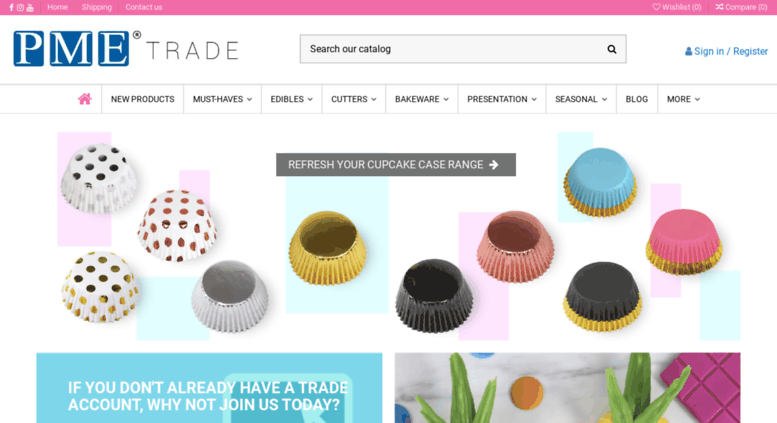The image size is (777, 423).
Task: Expand the More menu
Action: pos(683,99)
